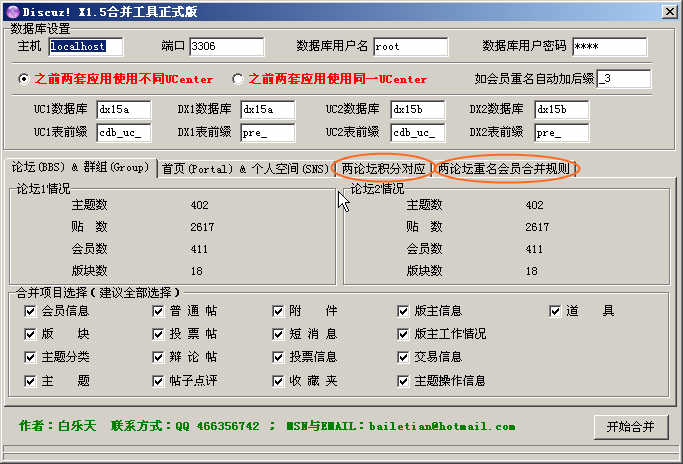Uncheck the 主题分类 checkbox
The height and width of the screenshot is (464, 683).
click(x=30, y=357)
